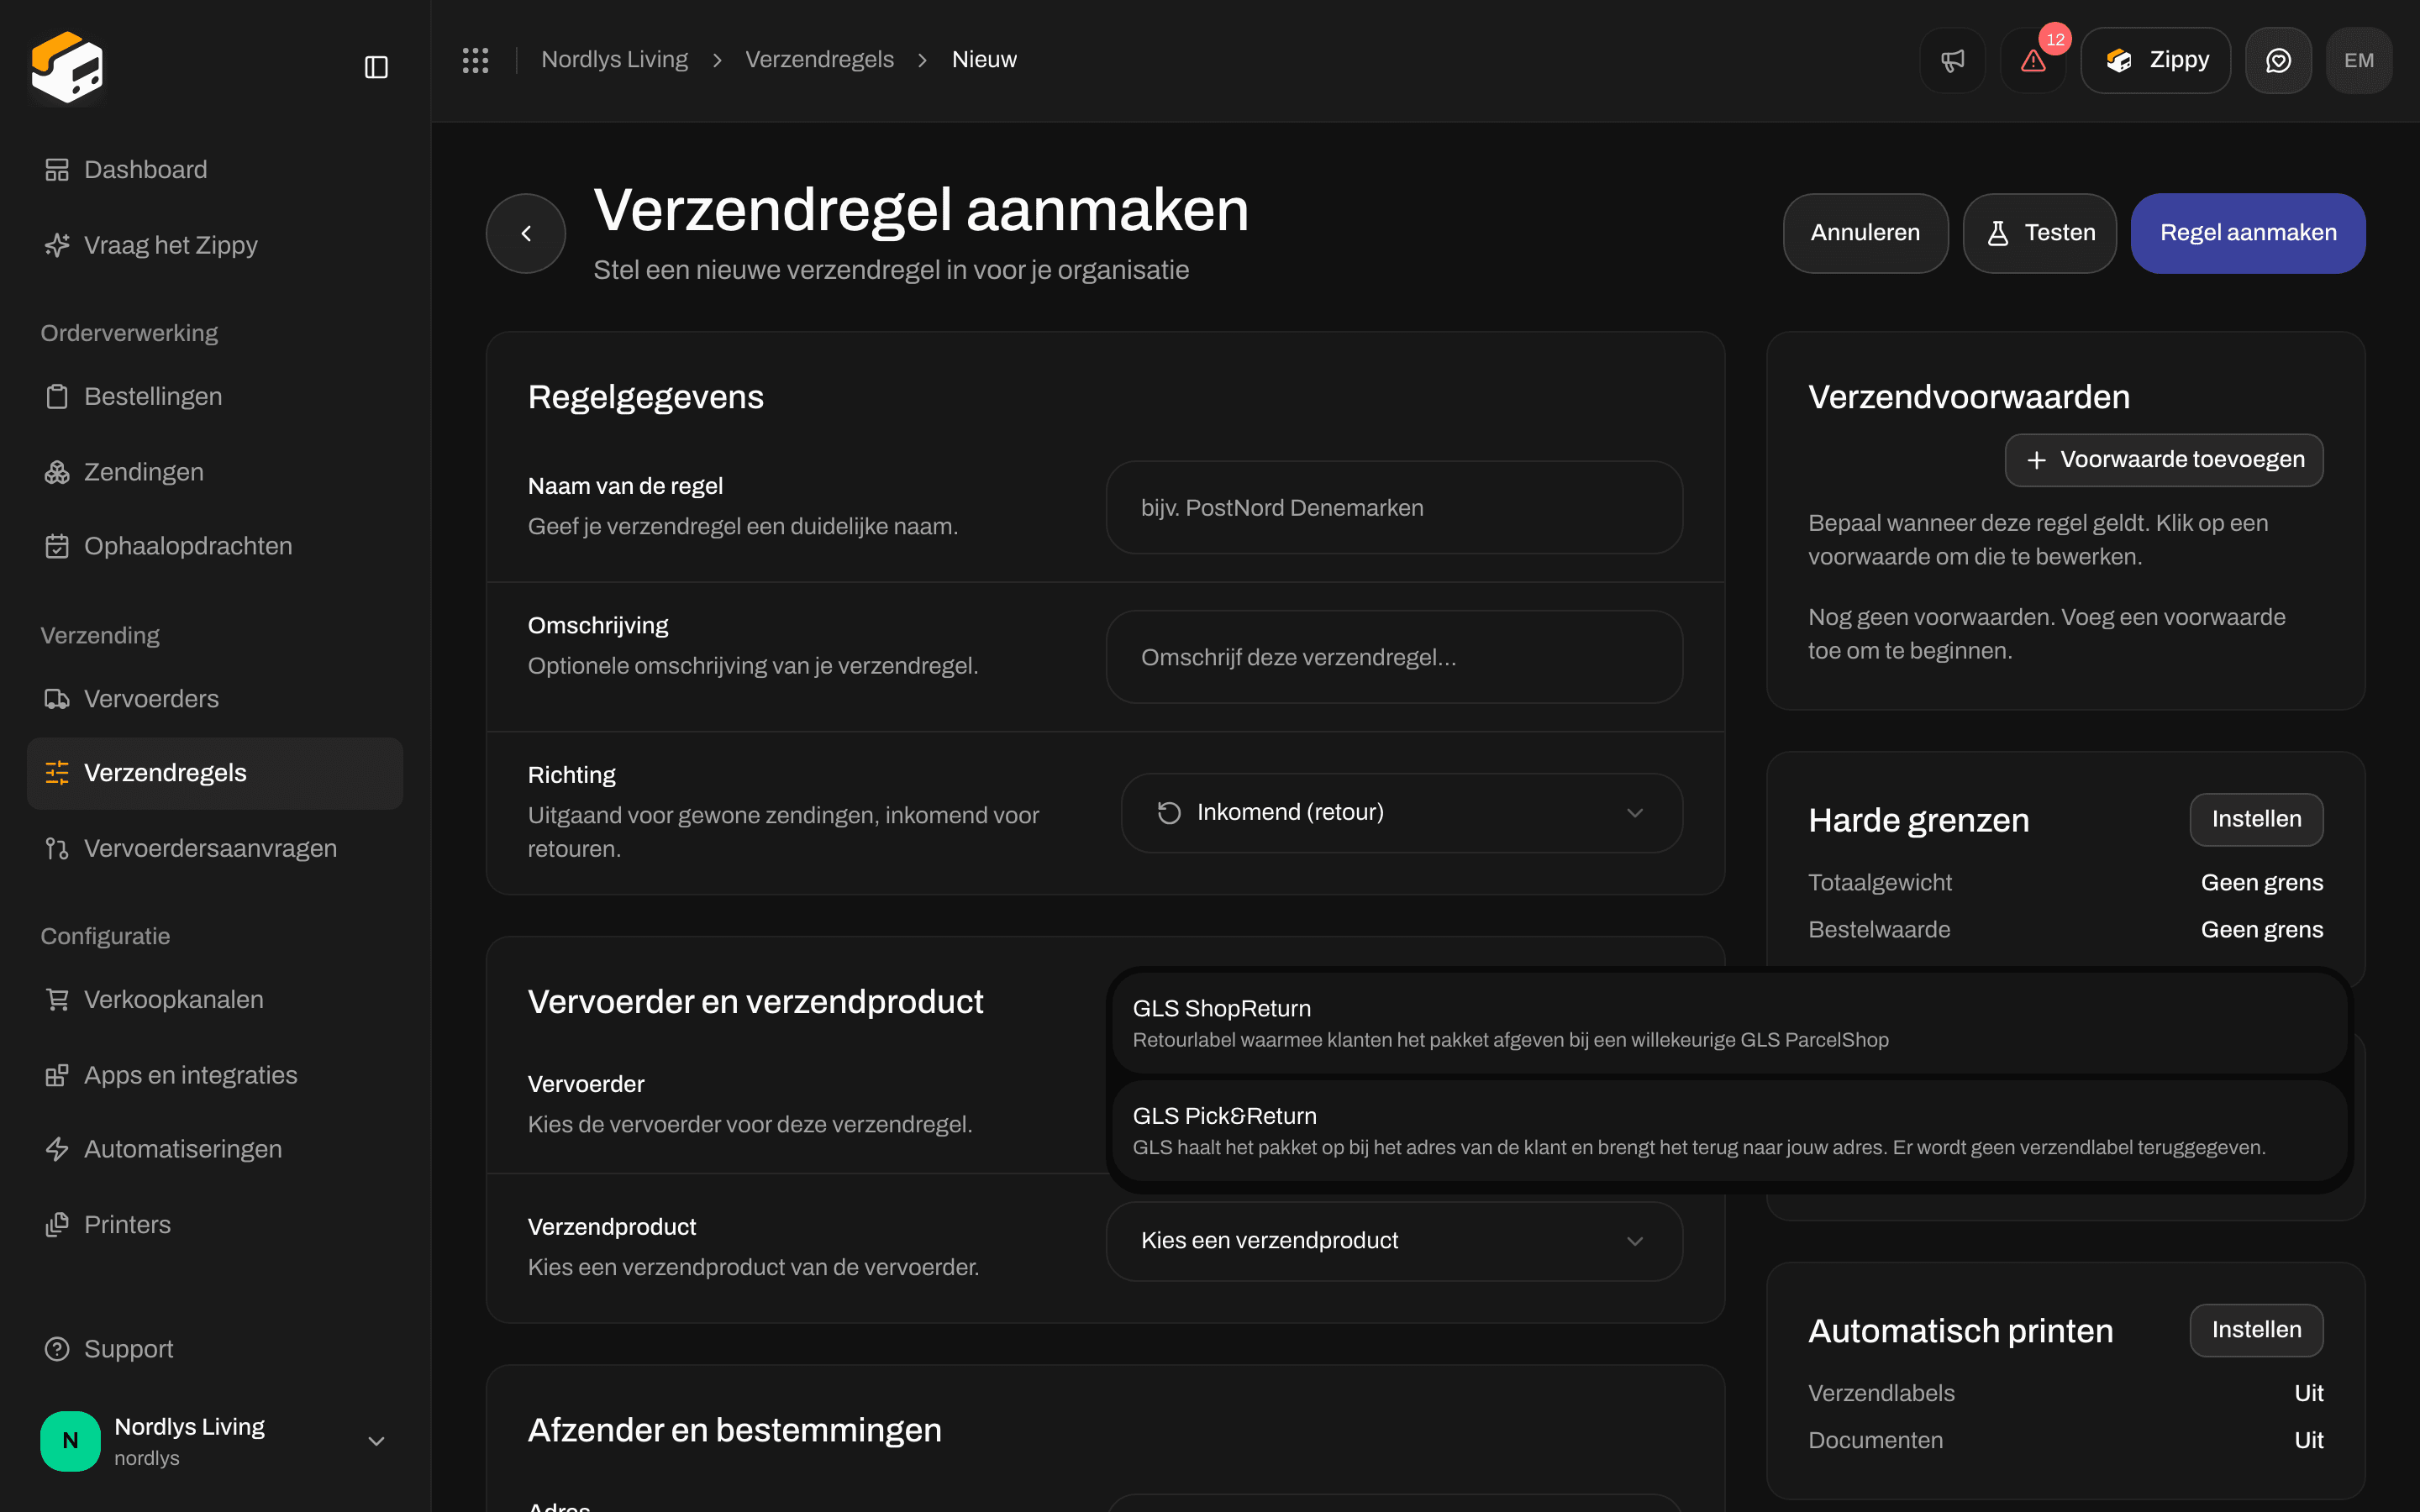2420x1512 pixels.
Task: Click the Verzendregels breadcrumb
Action: [819, 60]
